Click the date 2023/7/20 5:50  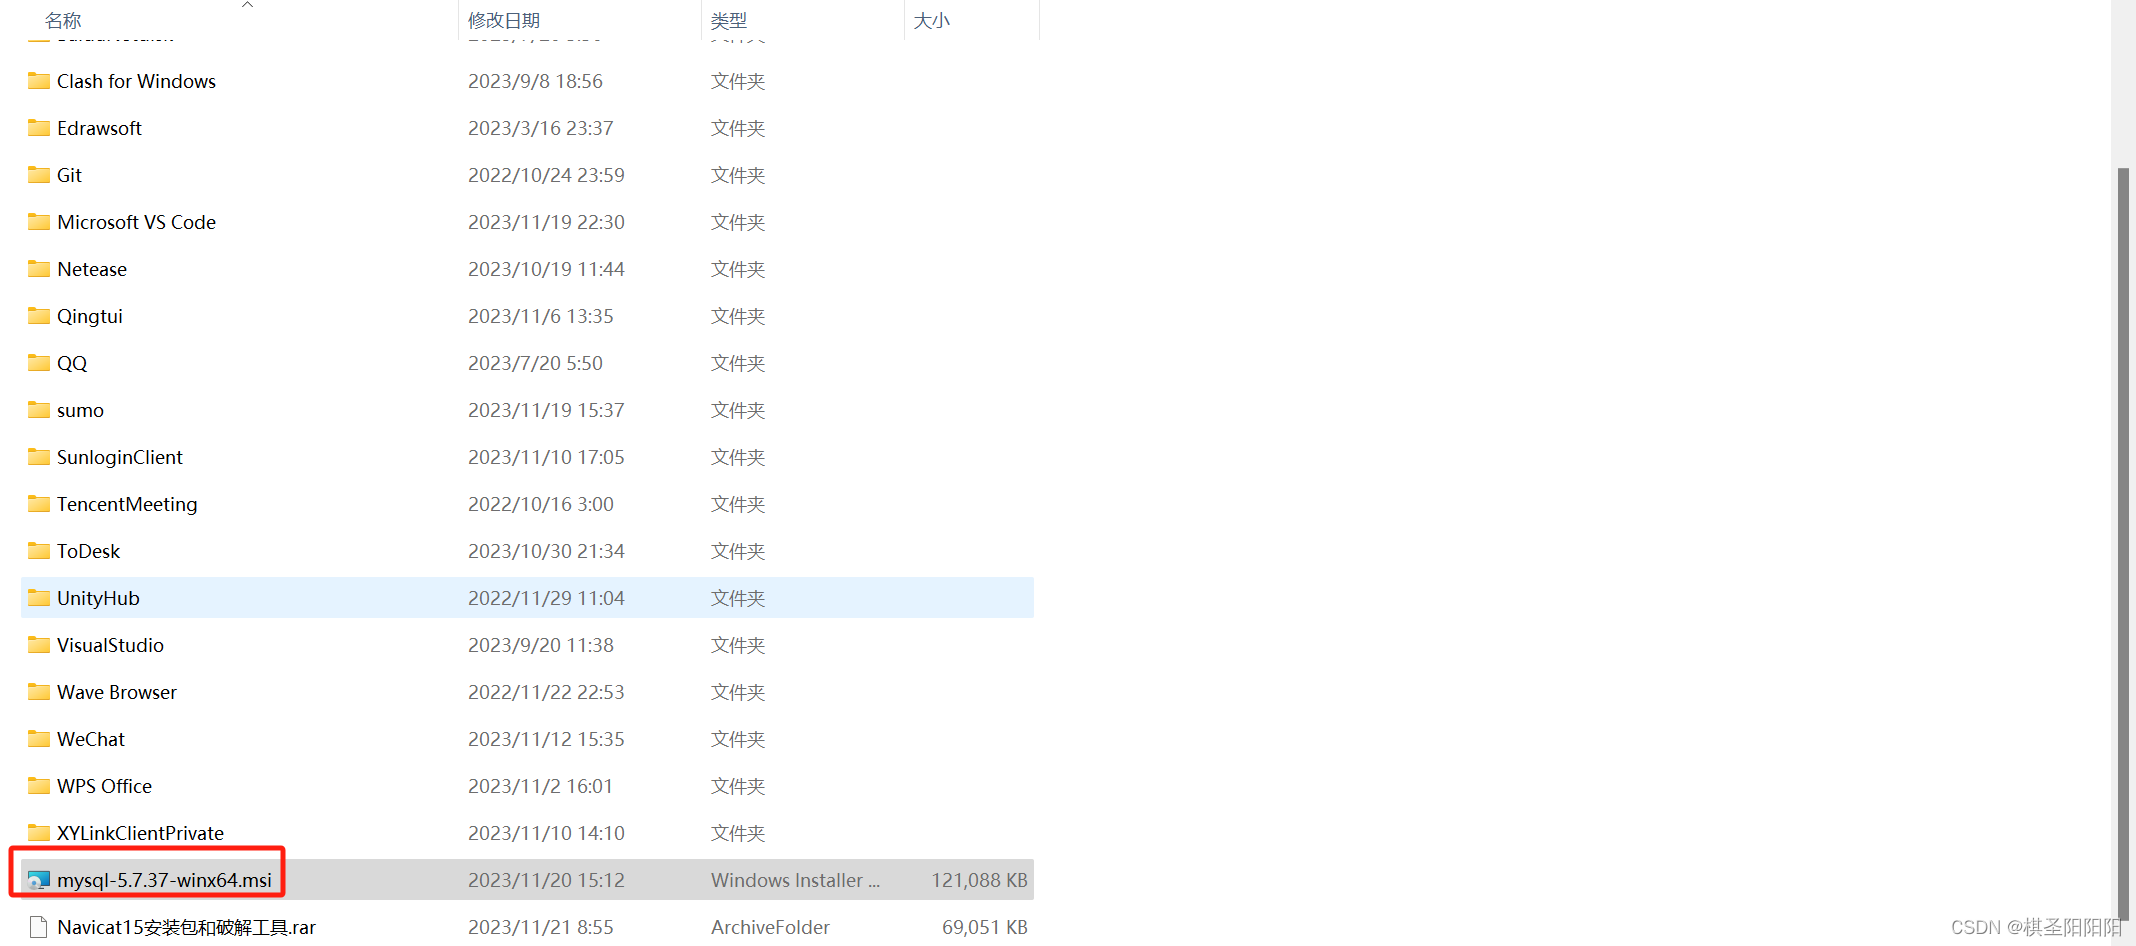tap(535, 363)
